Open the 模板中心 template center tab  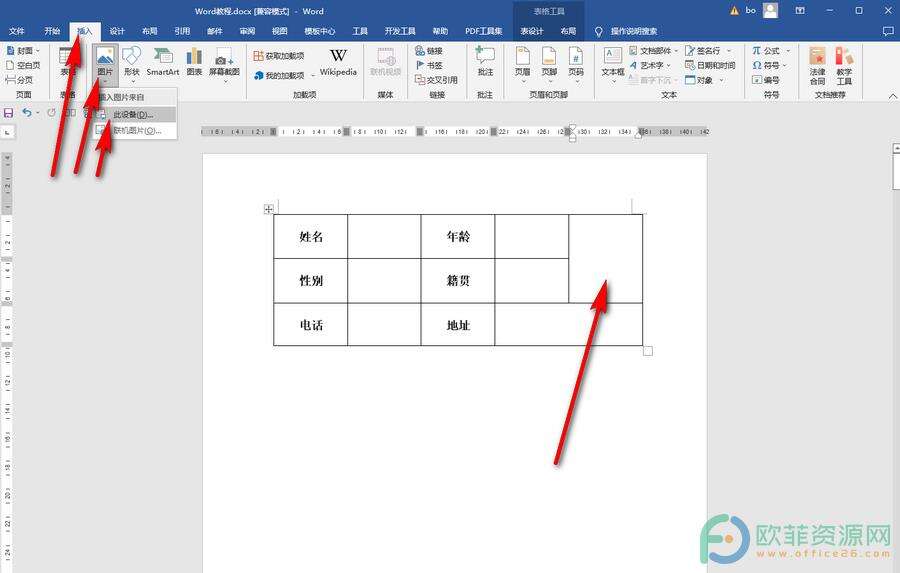(320, 31)
